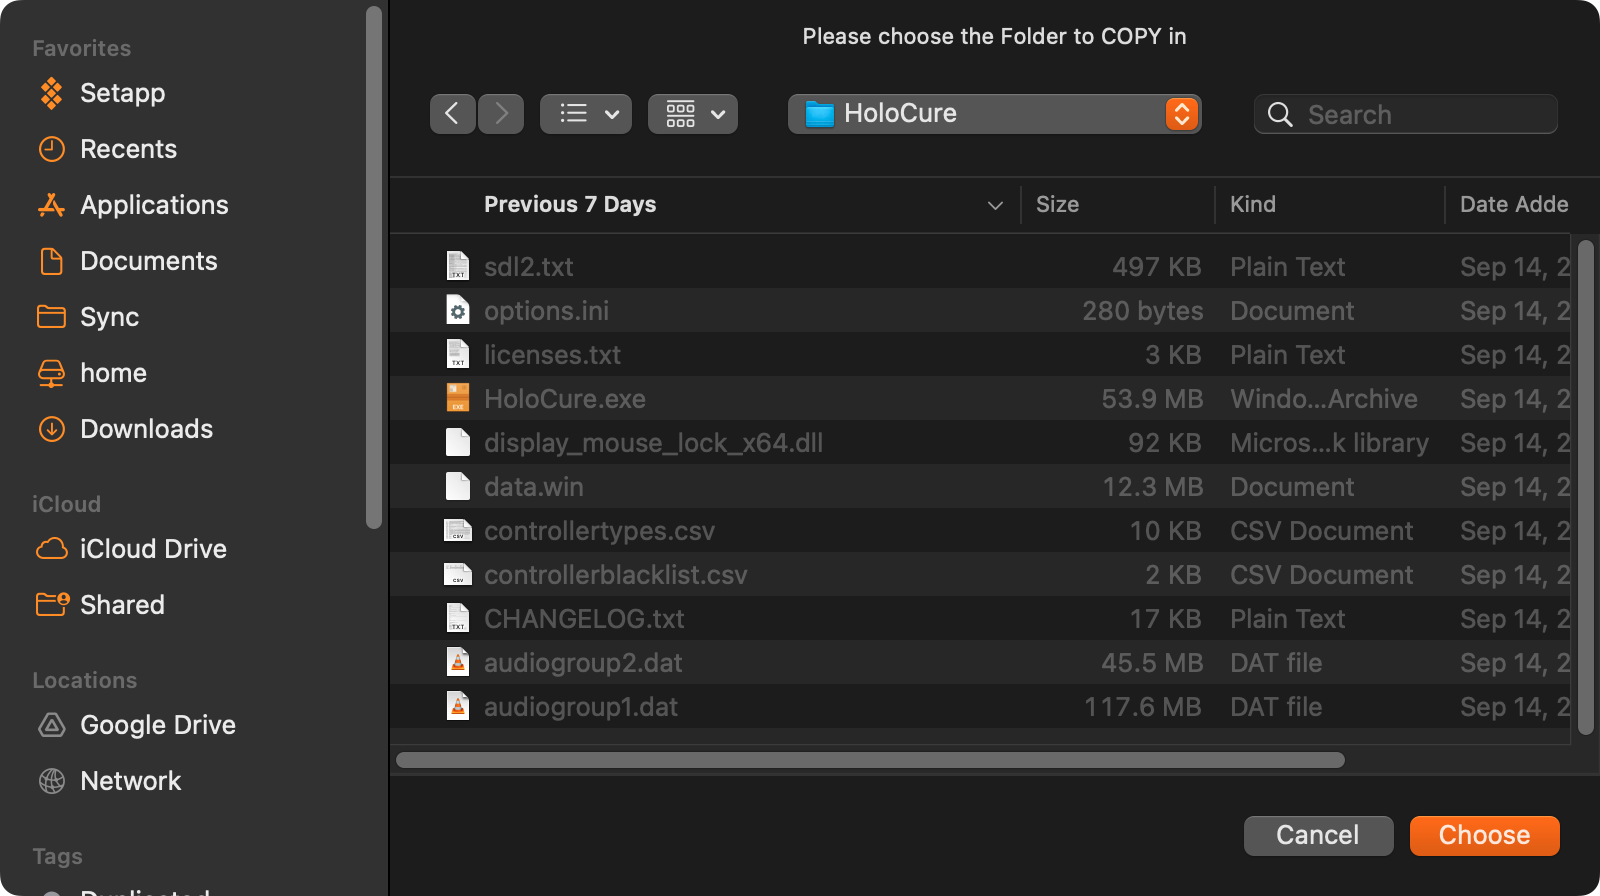
Task: Select the controllerblacklist.csv file name
Action: [x=616, y=575]
